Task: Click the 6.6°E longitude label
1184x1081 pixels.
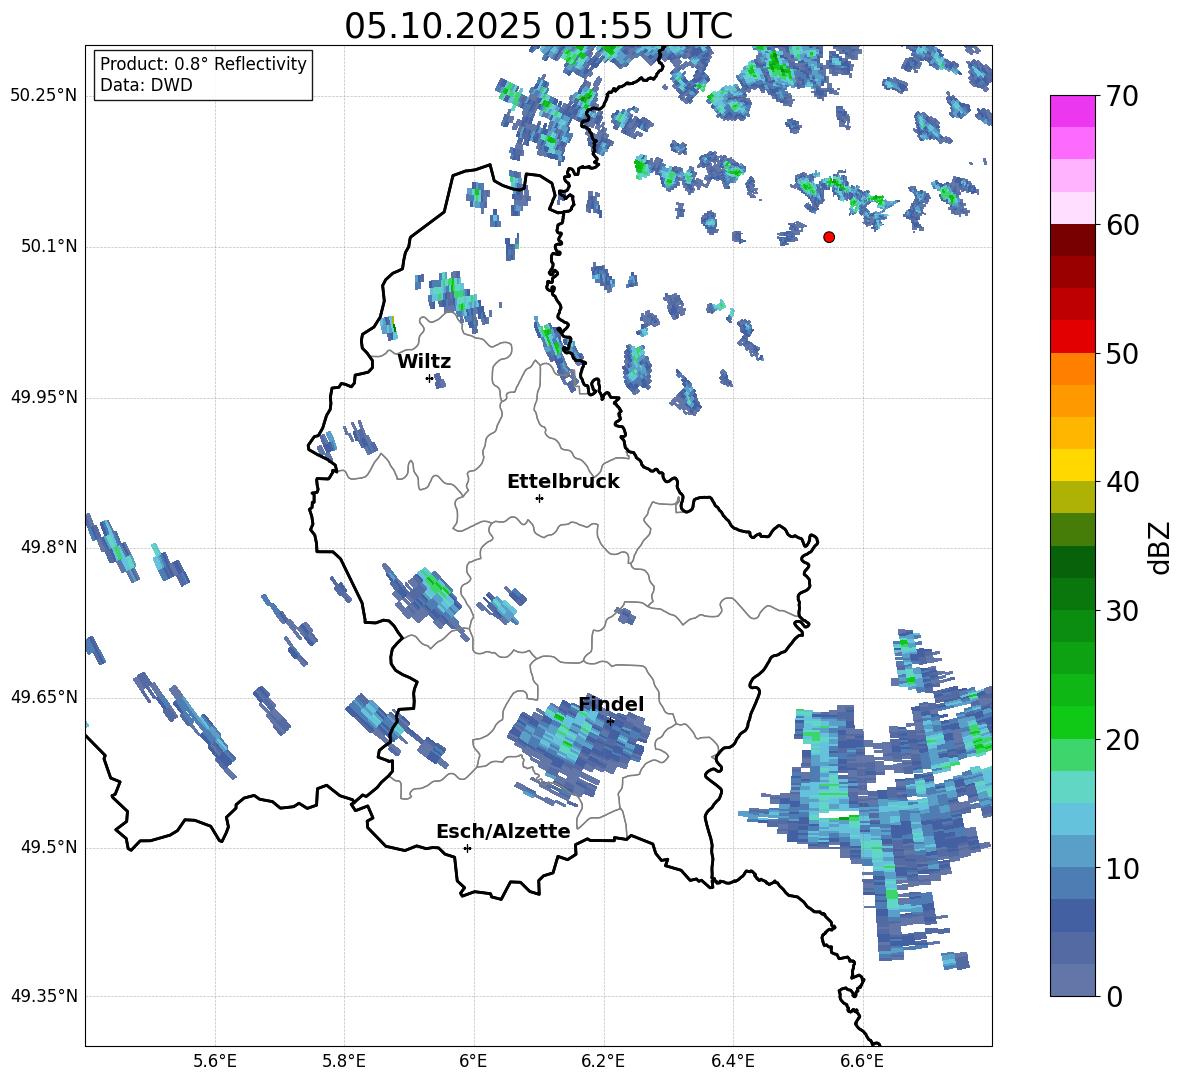Action: [x=862, y=1061]
